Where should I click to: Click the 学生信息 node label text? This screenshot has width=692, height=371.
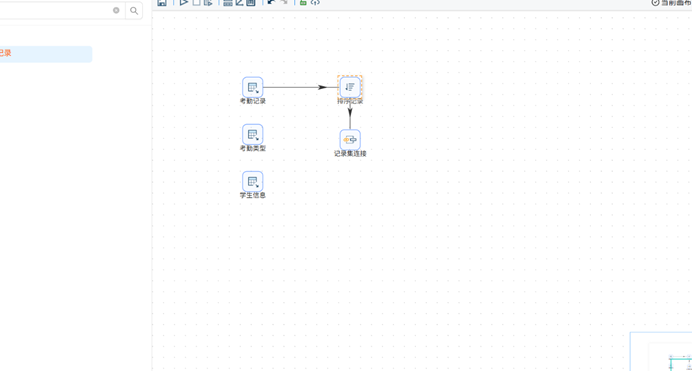click(252, 195)
